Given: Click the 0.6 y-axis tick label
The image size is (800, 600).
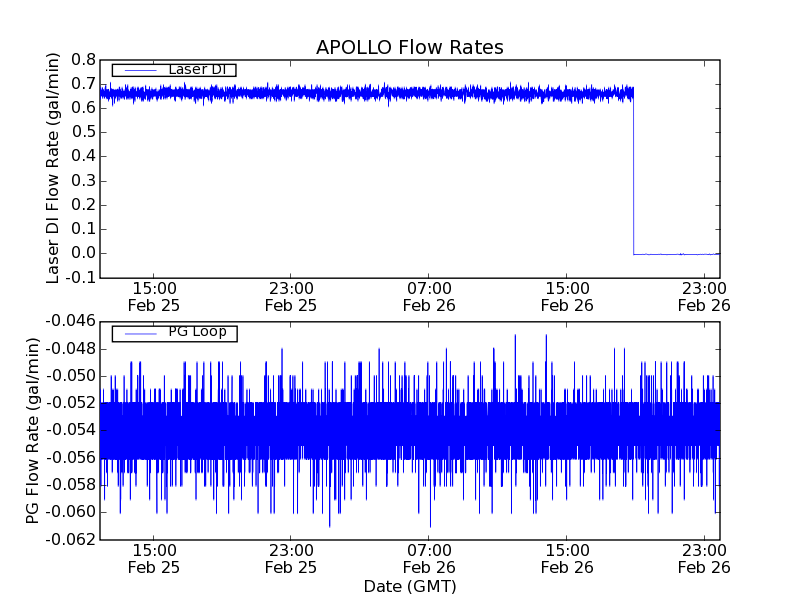Looking at the screenshot, I should tap(83, 108).
